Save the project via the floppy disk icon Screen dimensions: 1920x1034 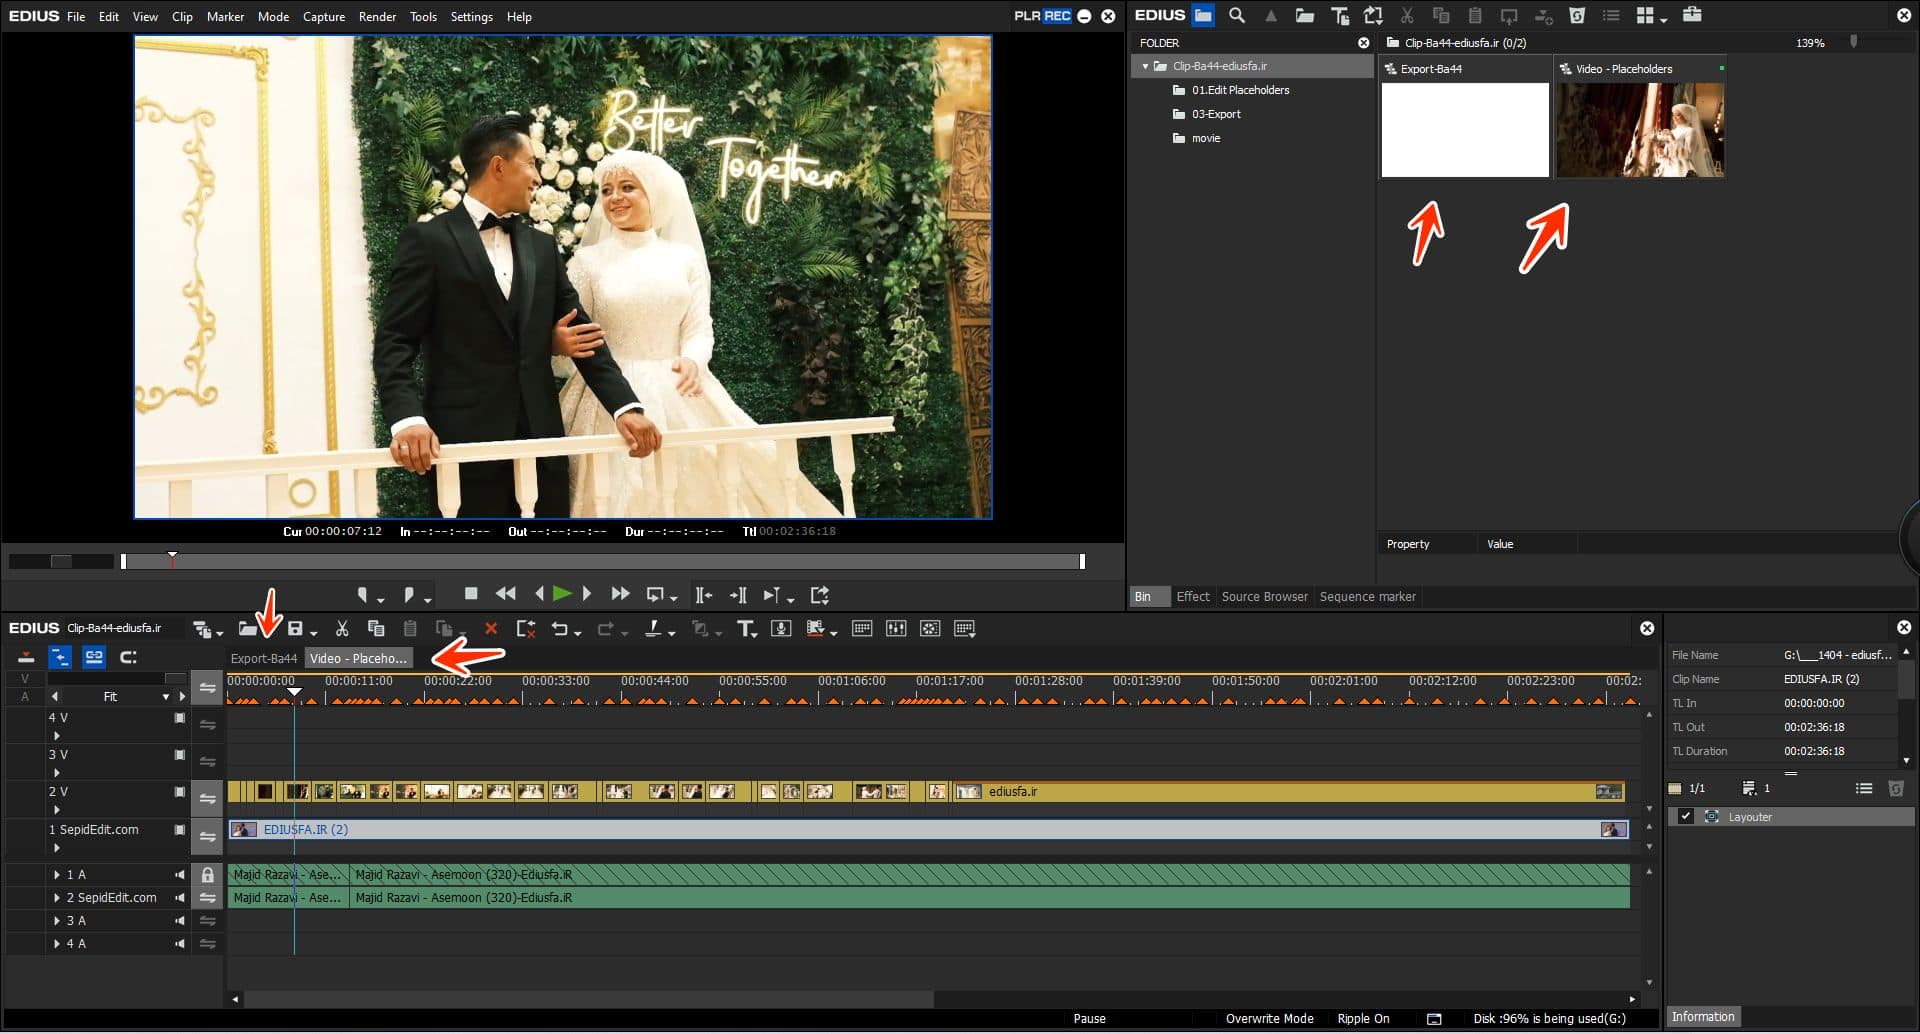[295, 628]
